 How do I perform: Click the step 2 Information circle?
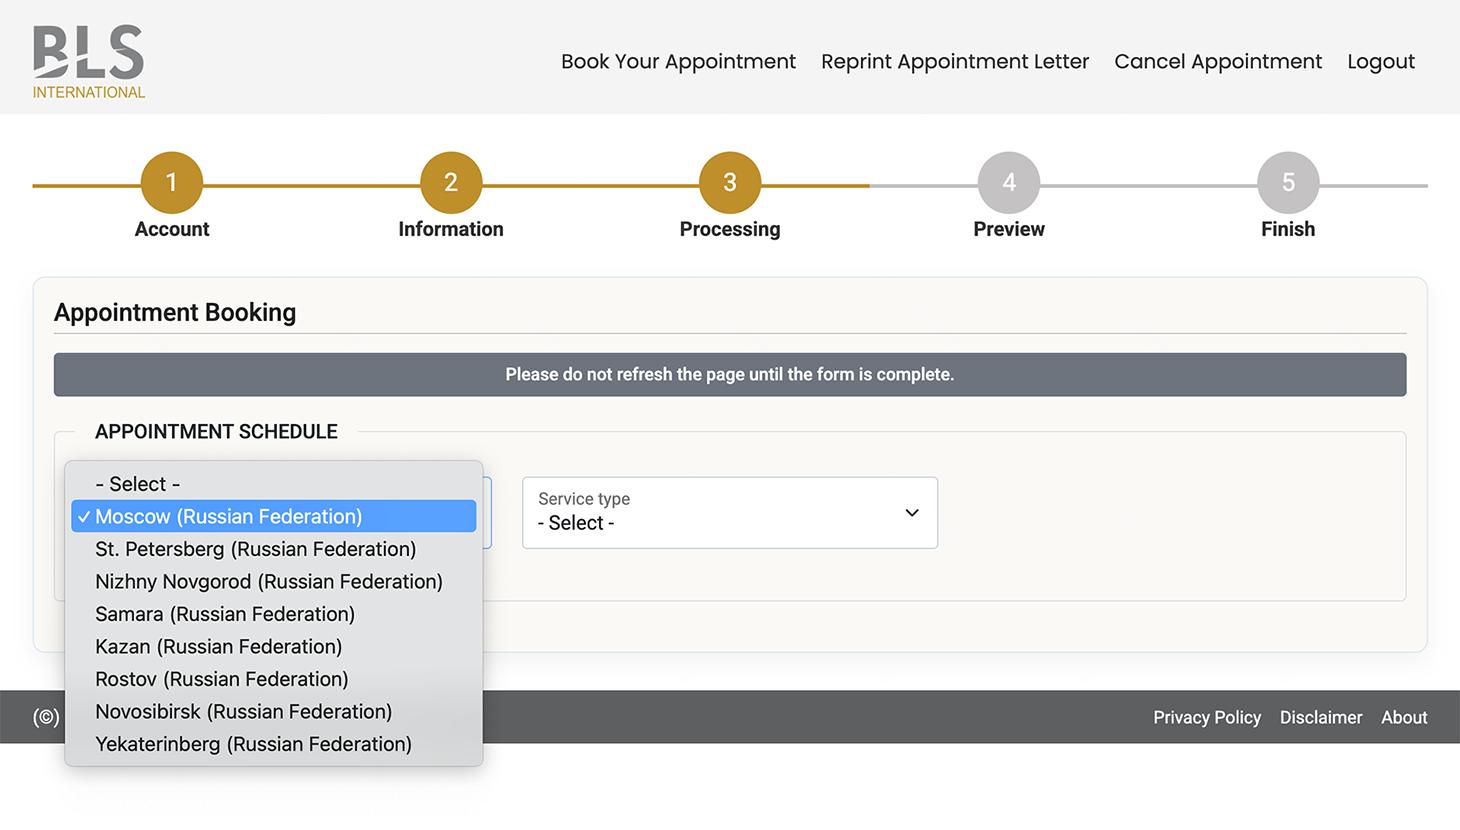[x=451, y=182]
